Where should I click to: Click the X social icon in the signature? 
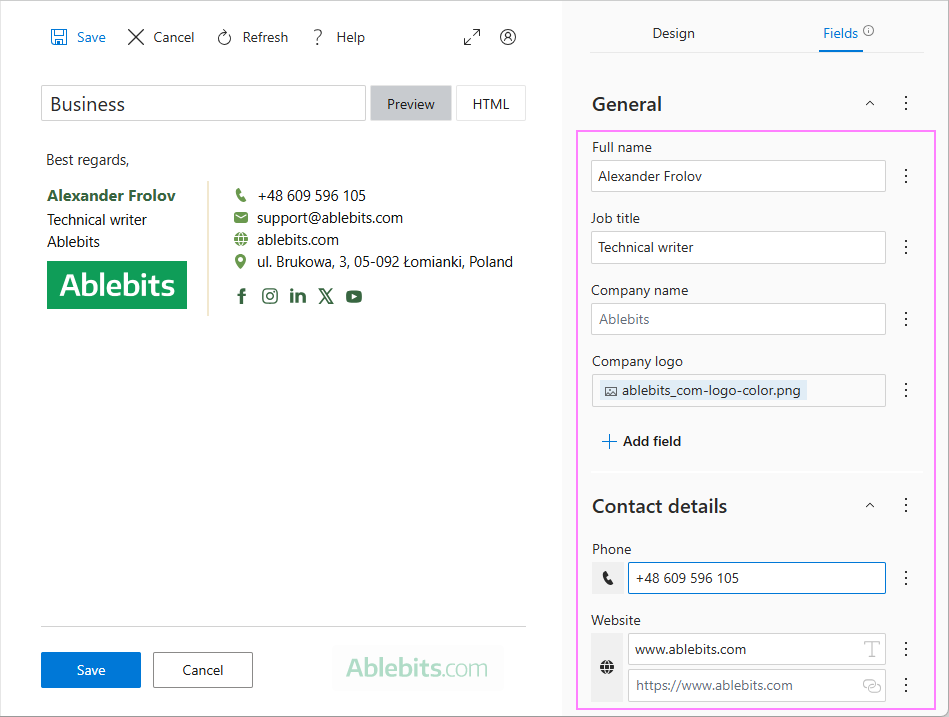[x=325, y=296]
